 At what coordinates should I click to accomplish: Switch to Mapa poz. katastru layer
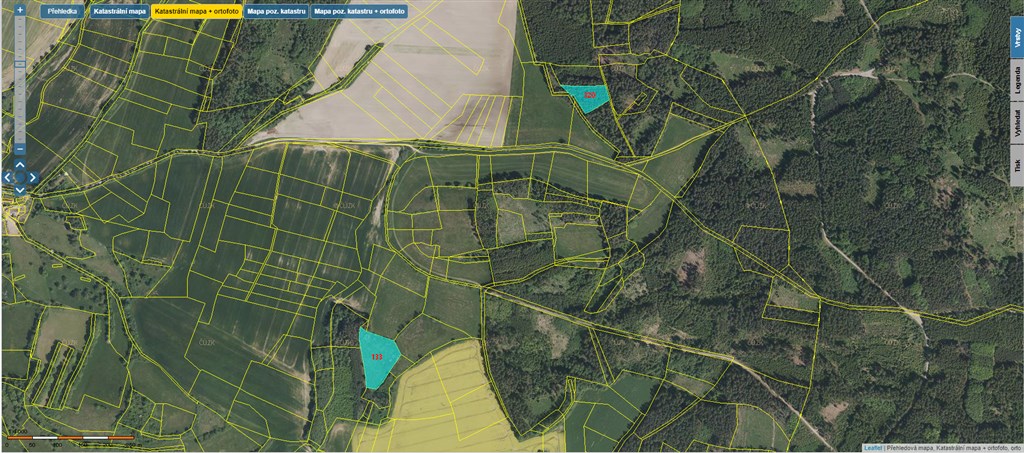(x=276, y=12)
